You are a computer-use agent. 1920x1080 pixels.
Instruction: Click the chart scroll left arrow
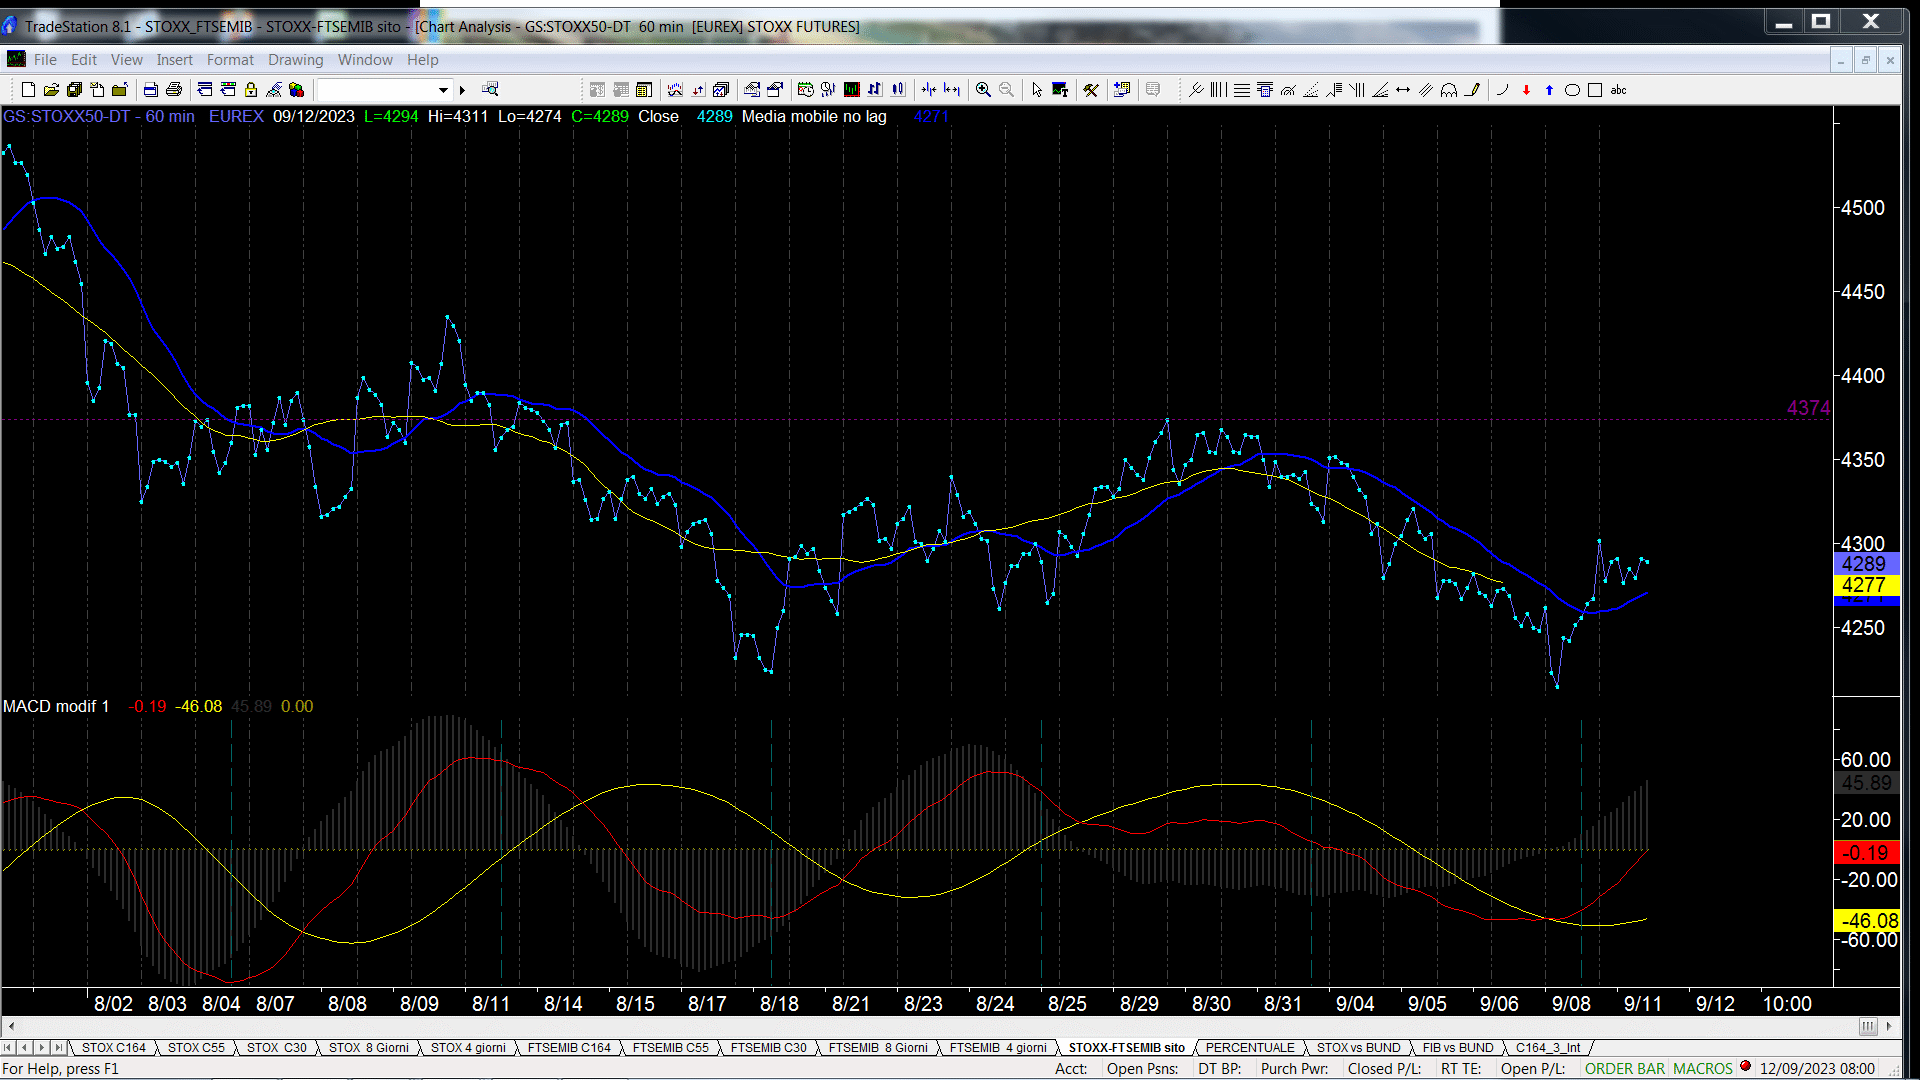pyautogui.click(x=11, y=1026)
